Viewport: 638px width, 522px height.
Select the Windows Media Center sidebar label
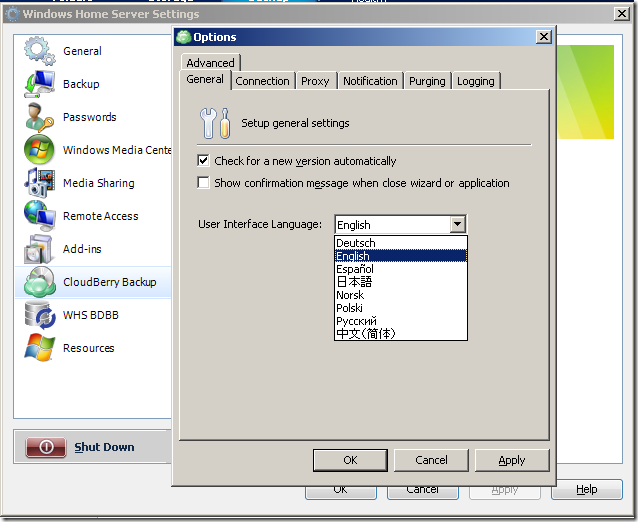[x=117, y=150]
